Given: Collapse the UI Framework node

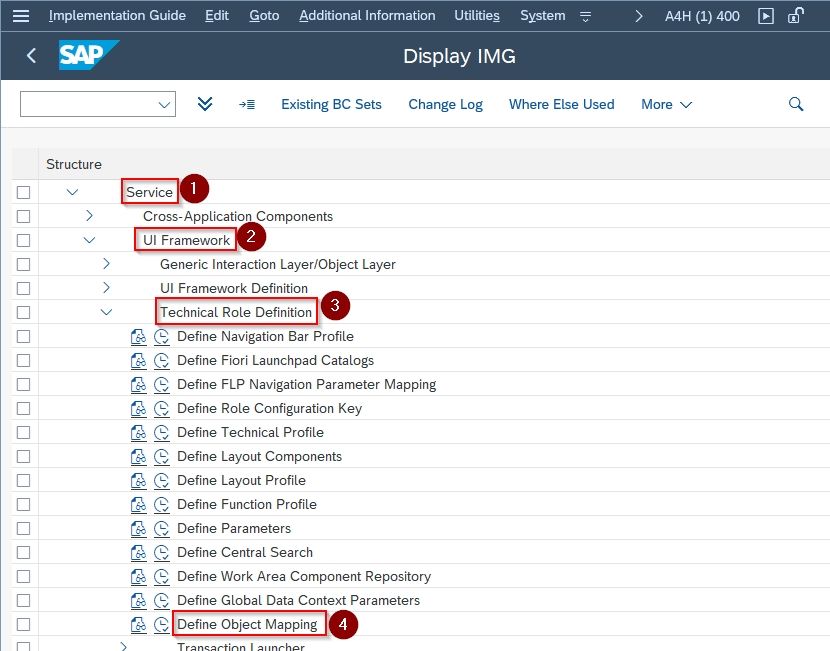Looking at the screenshot, I should (x=89, y=240).
